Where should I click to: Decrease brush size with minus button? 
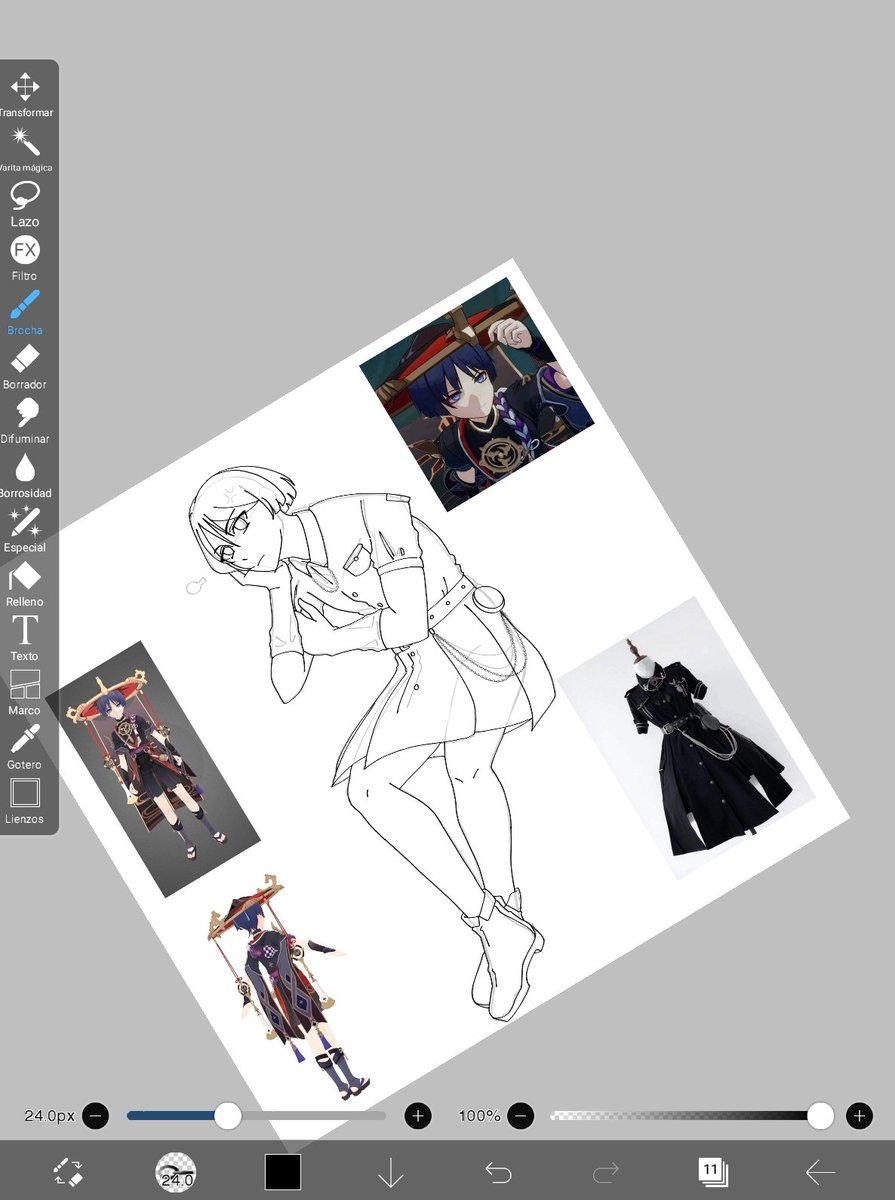95,1115
